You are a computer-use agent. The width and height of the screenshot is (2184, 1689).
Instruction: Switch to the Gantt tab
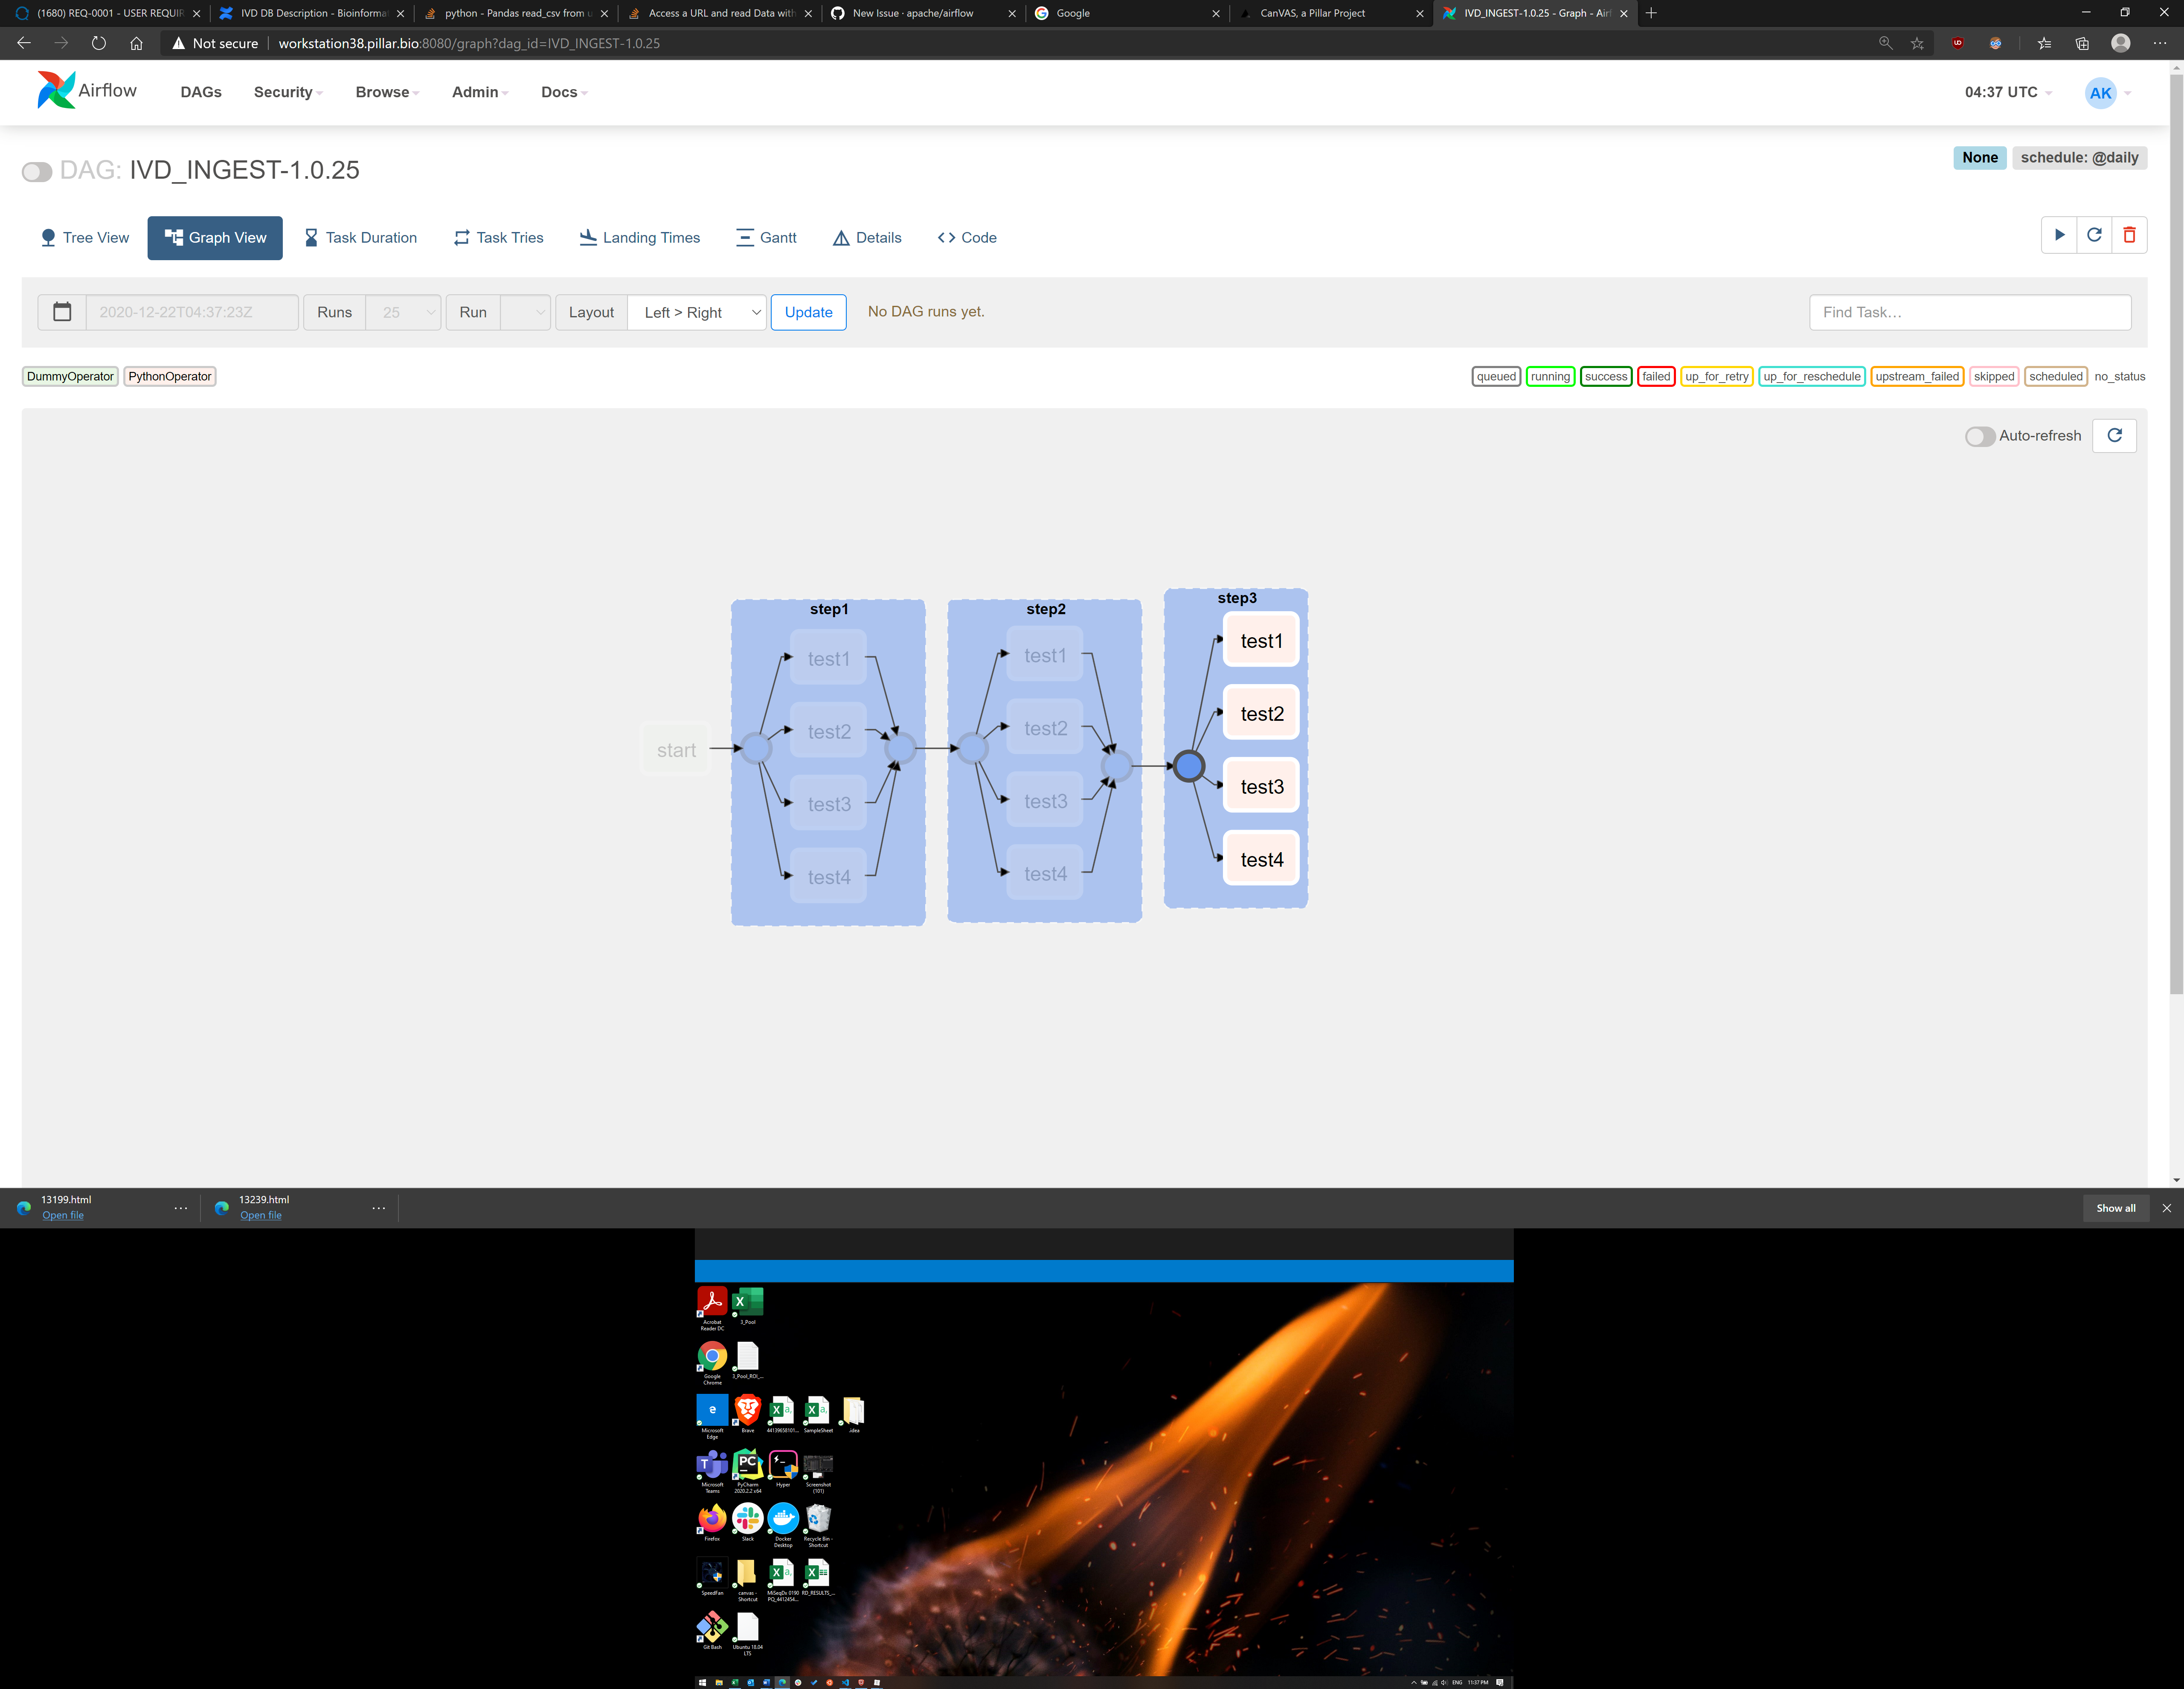point(766,237)
